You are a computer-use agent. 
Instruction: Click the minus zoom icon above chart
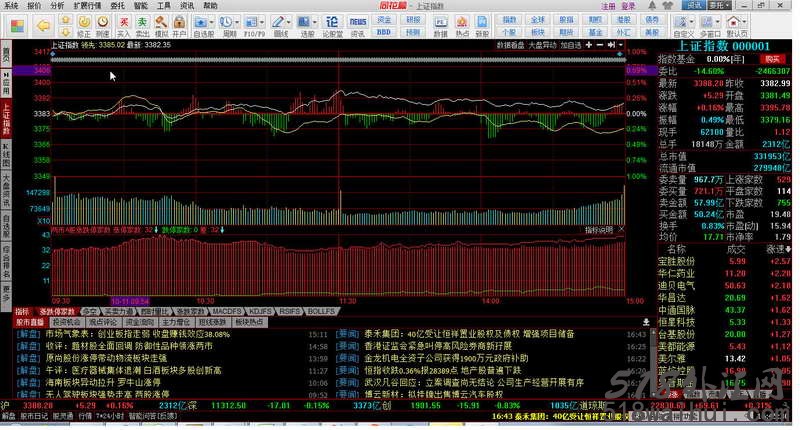(x=600, y=45)
